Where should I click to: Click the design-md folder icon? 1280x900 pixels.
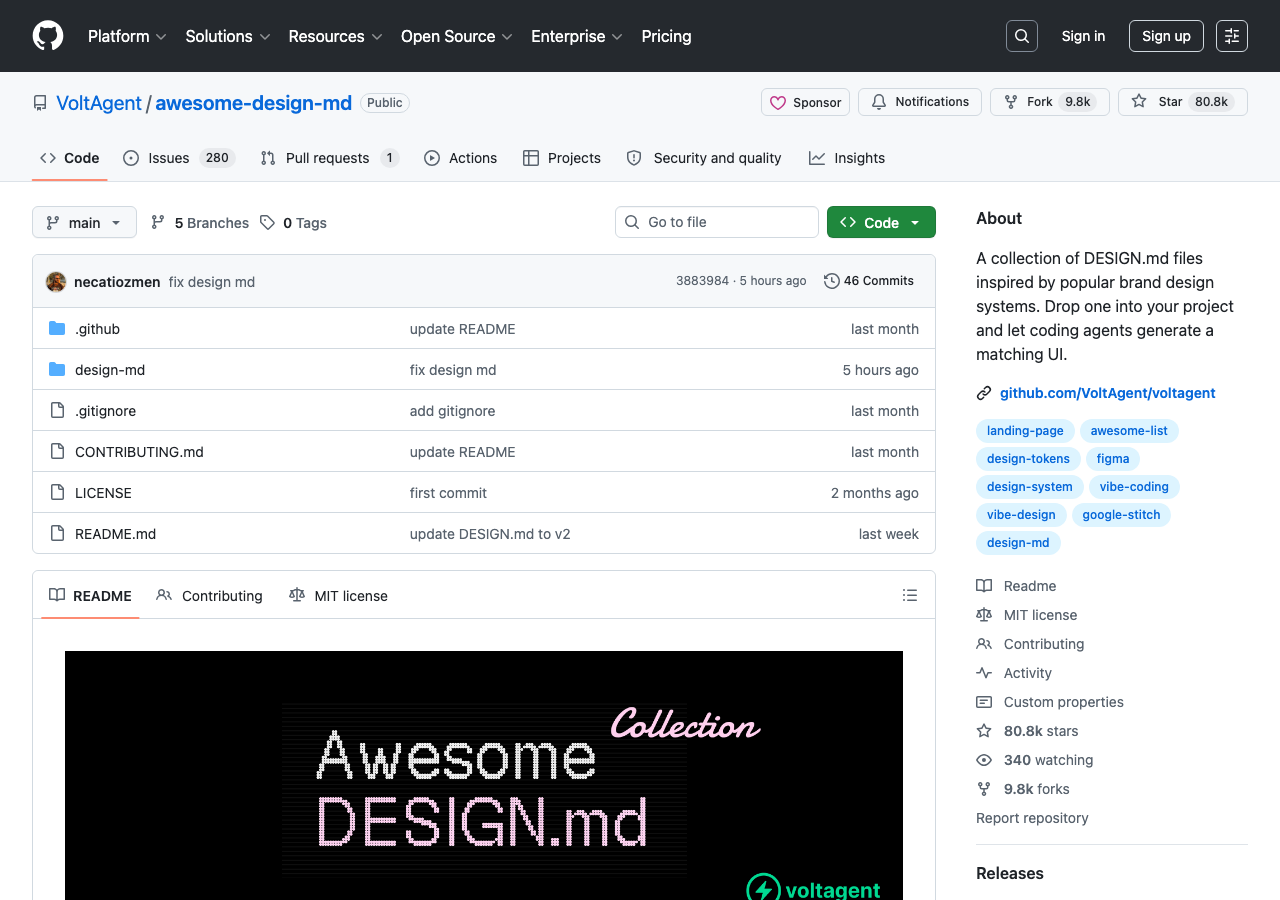click(x=57, y=370)
